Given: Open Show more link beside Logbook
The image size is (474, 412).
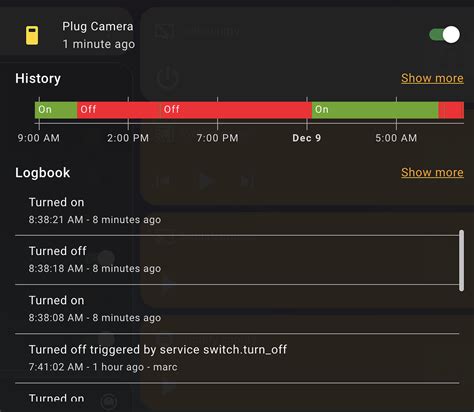Looking at the screenshot, I should click(432, 172).
